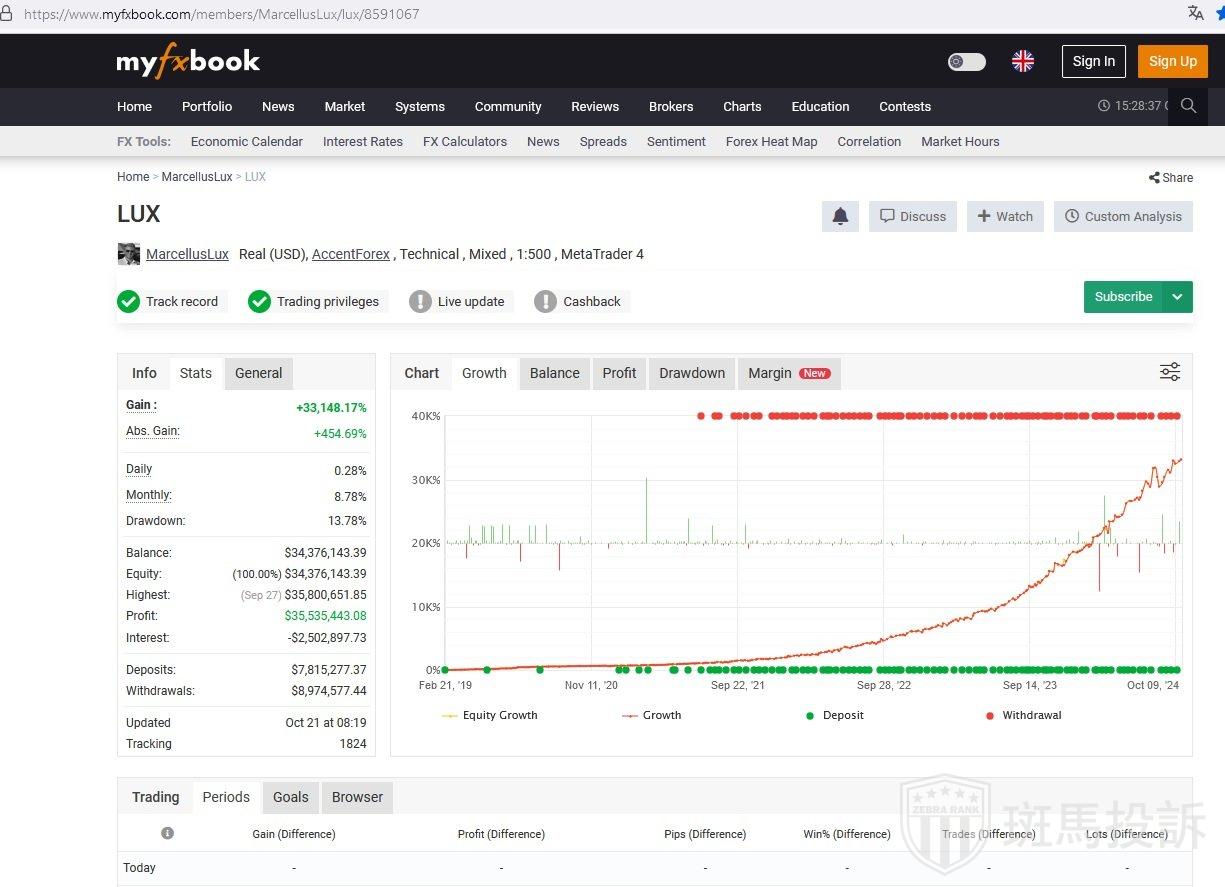This screenshot has width=1225, height=887.
Task: Click the search magnifier icon
Action: [x=1188, y=106]
